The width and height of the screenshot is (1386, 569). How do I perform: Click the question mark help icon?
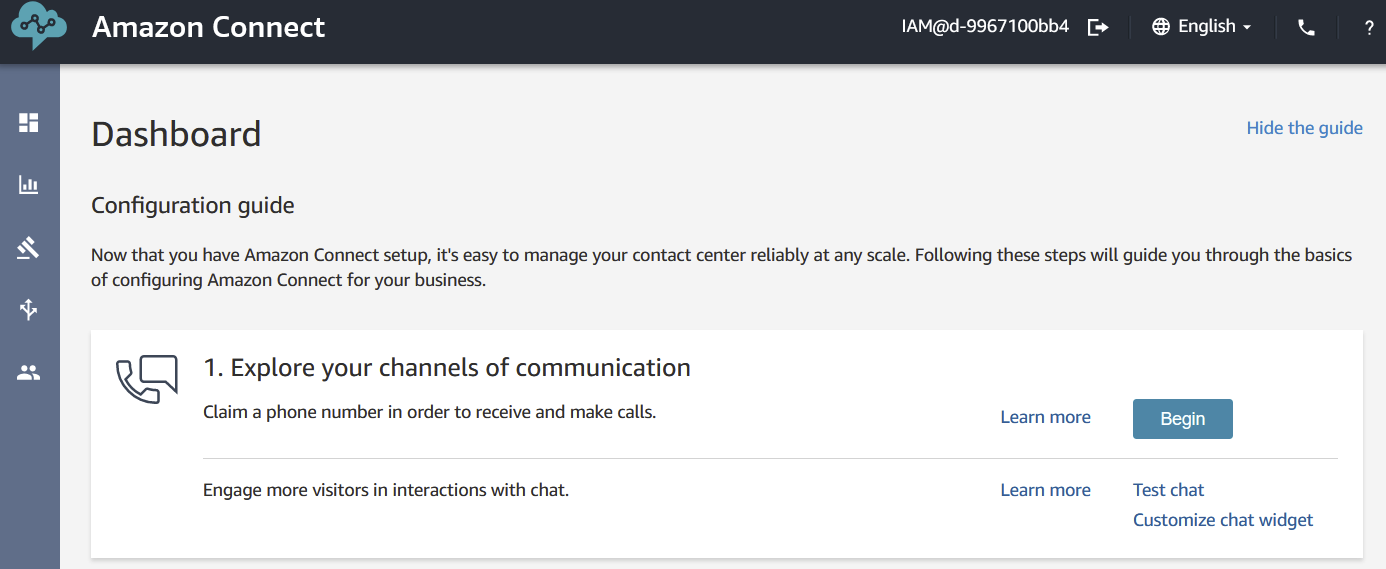1369,28
